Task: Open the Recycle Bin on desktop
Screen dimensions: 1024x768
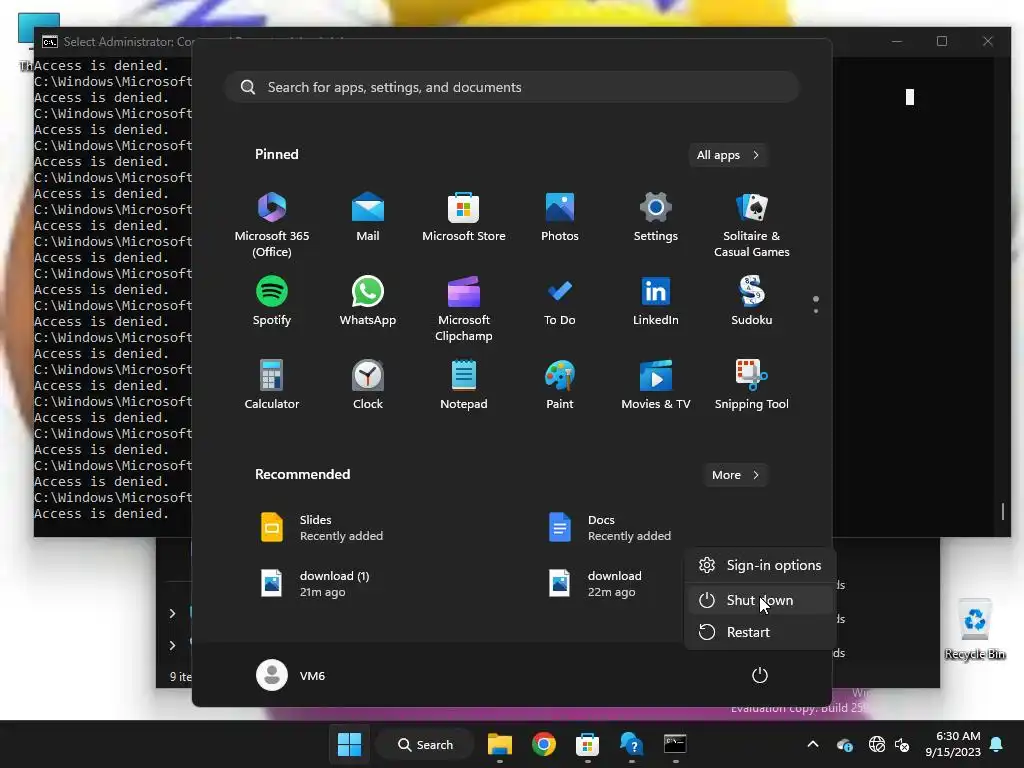Action: coord(974,630)
